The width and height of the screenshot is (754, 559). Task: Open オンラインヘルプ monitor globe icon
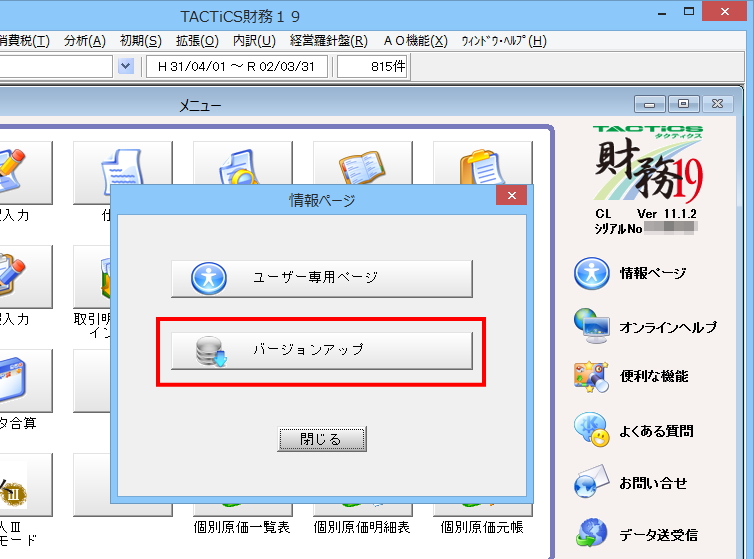591,326
